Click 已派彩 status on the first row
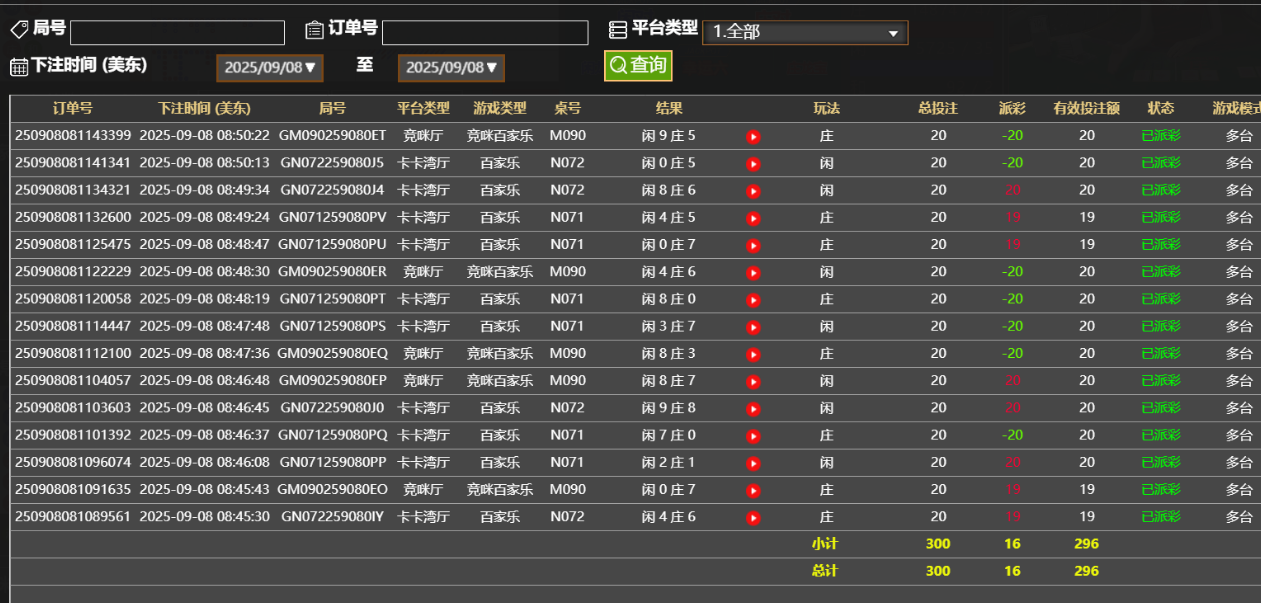Screen dimensions: 1261x603 click(1161, 135)
